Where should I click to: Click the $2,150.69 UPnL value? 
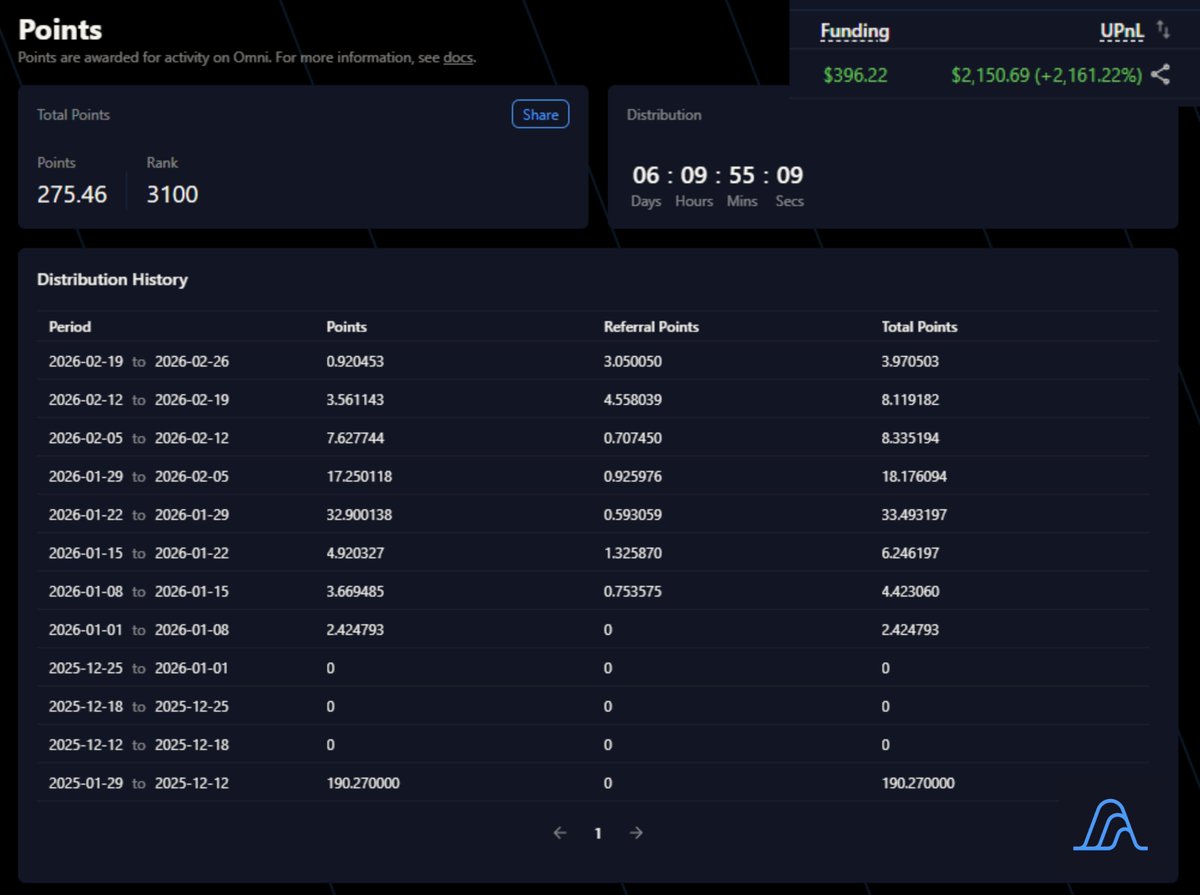pyautogui.click(x=1046, y=75)
